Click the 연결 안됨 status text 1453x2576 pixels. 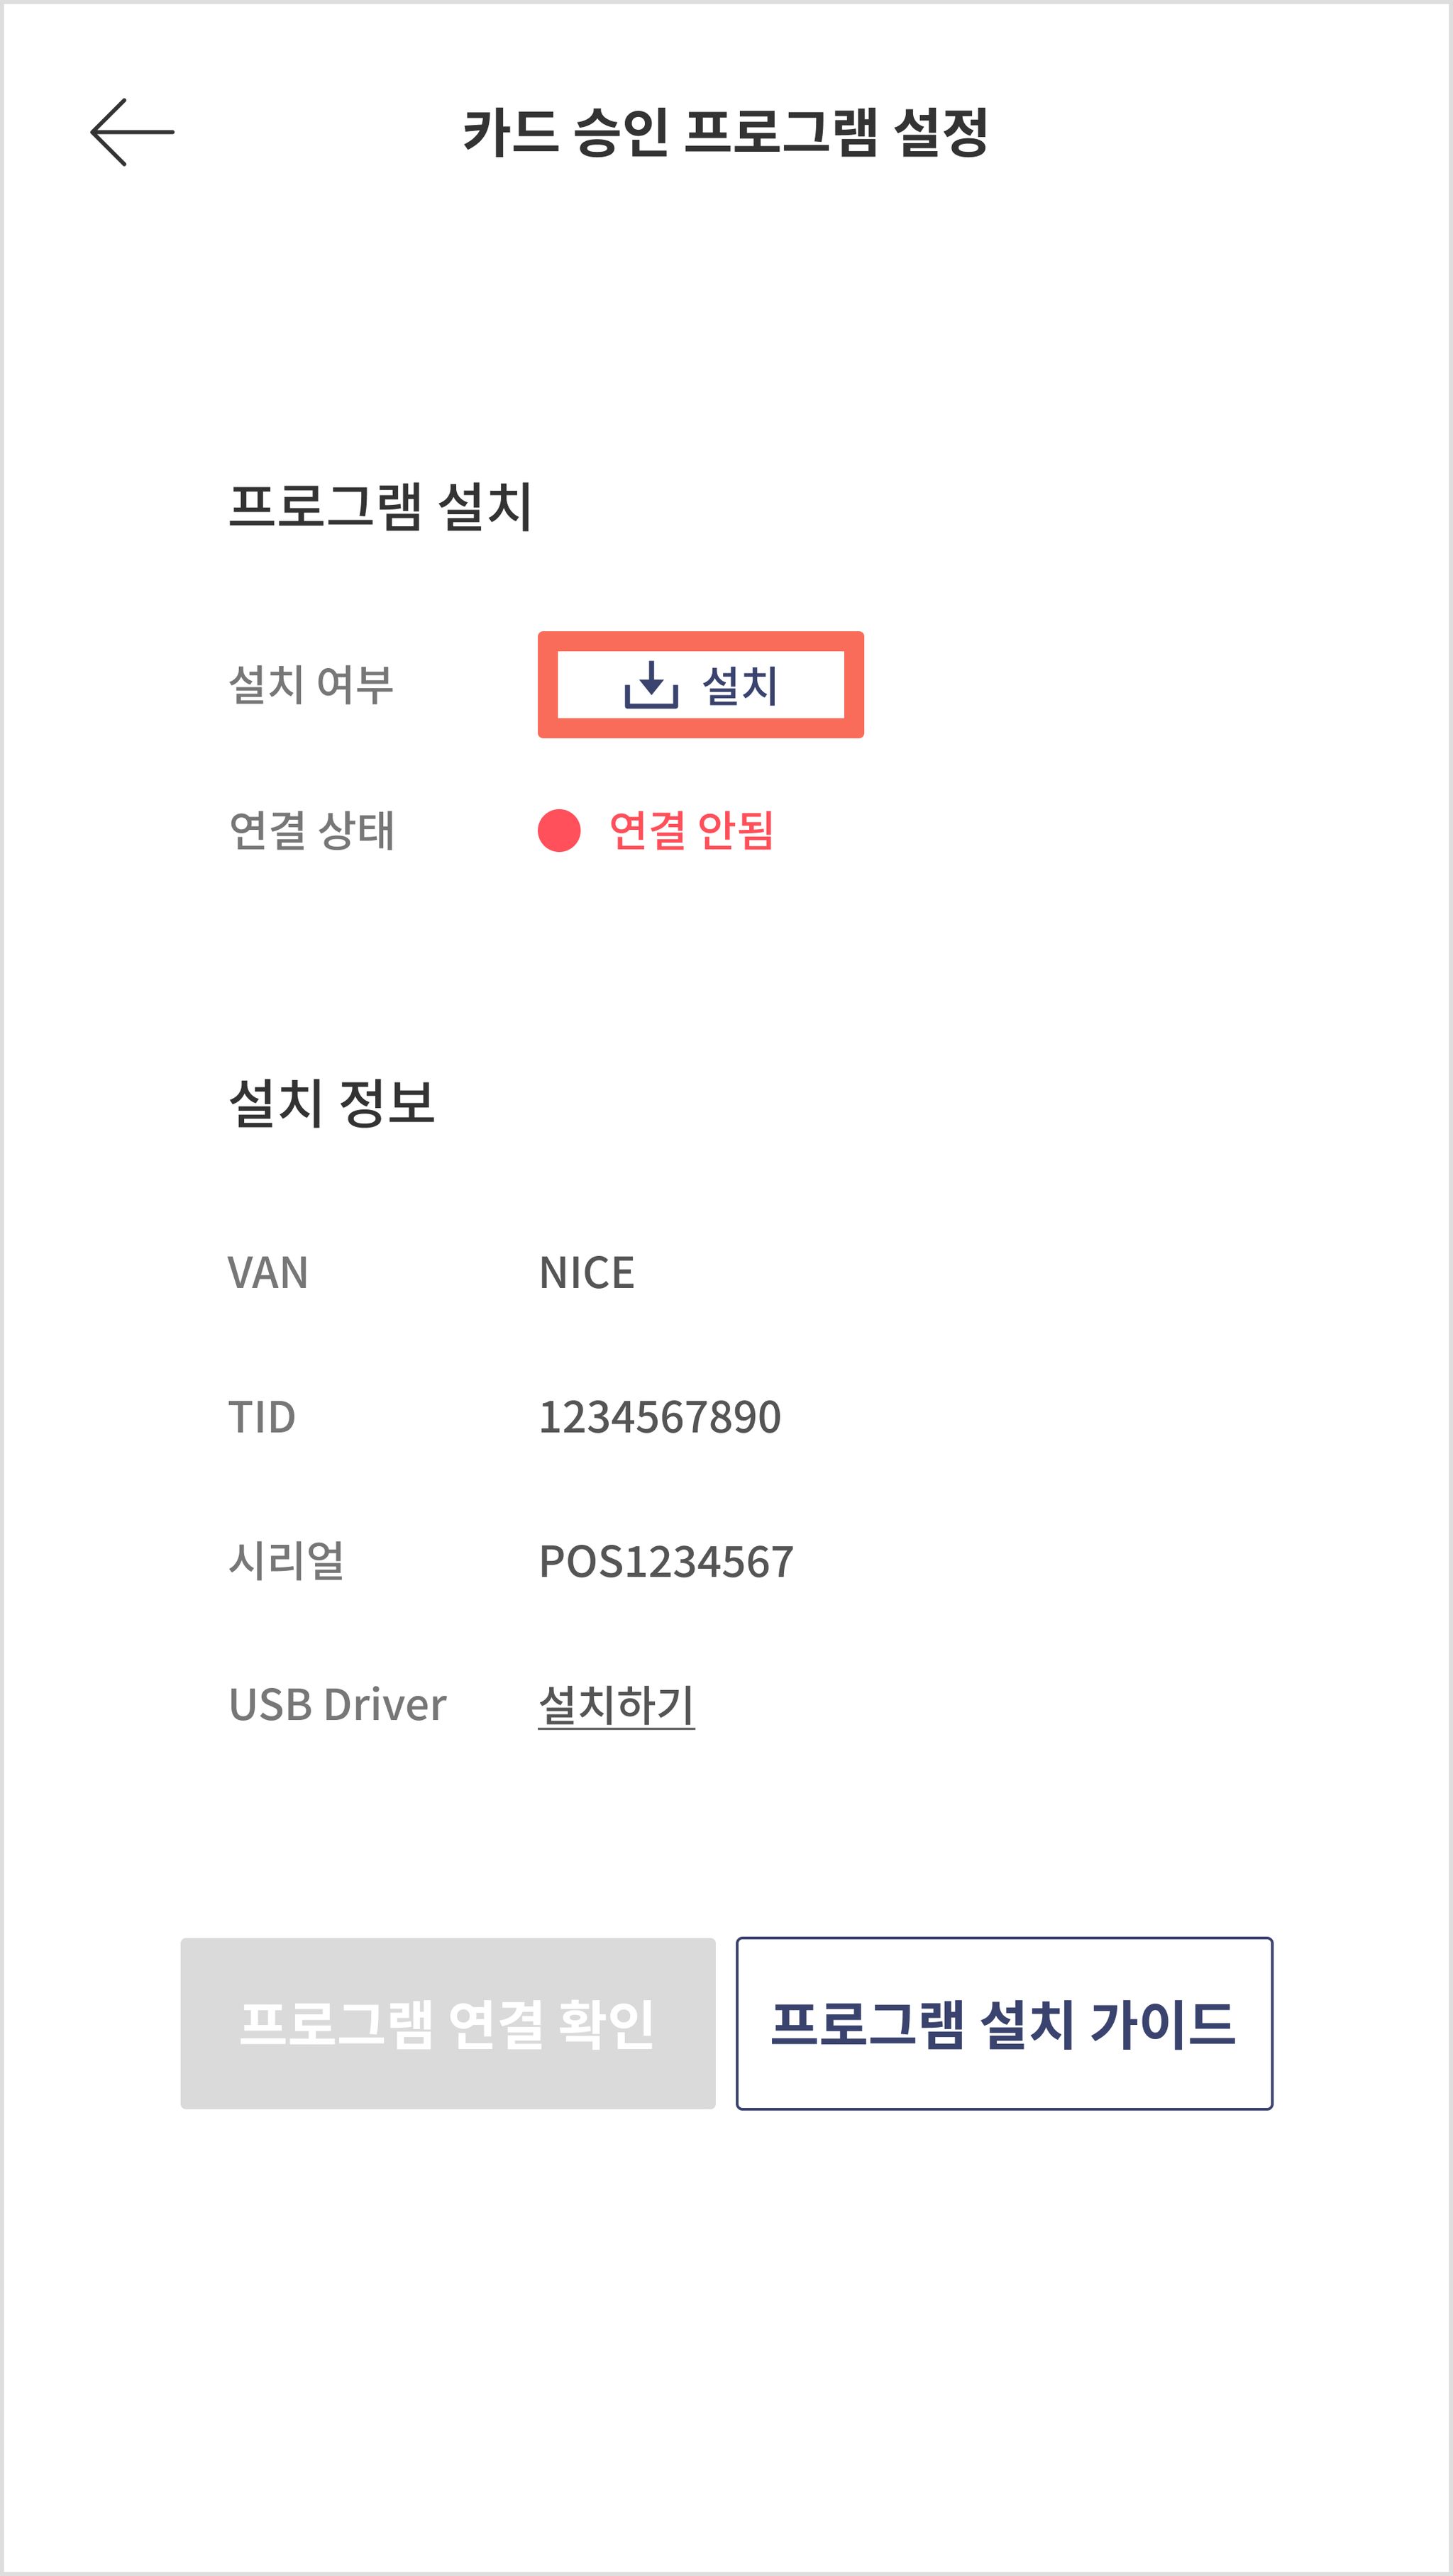tap(691, 831)
